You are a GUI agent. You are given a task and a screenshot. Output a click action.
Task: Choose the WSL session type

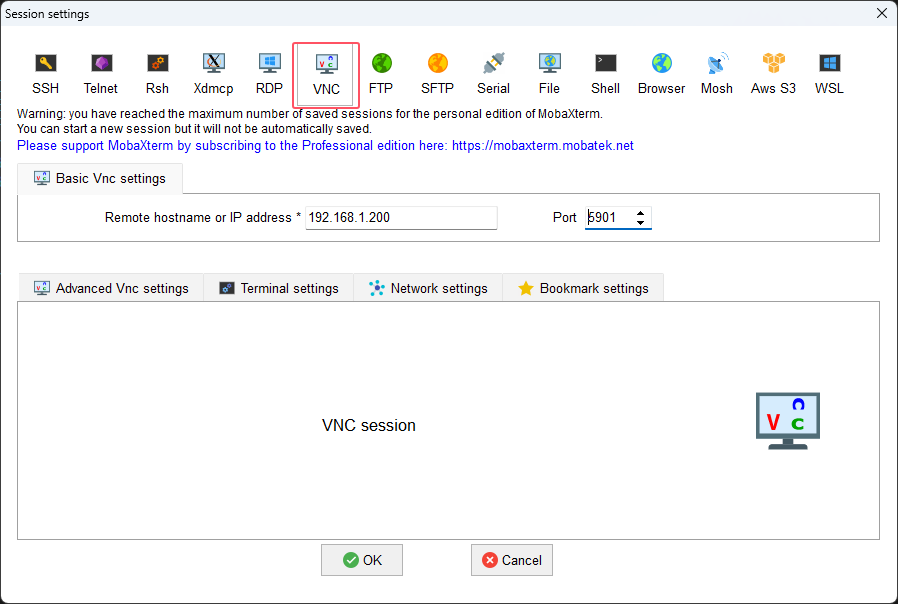pyautogui.click(x=829, y=74)
